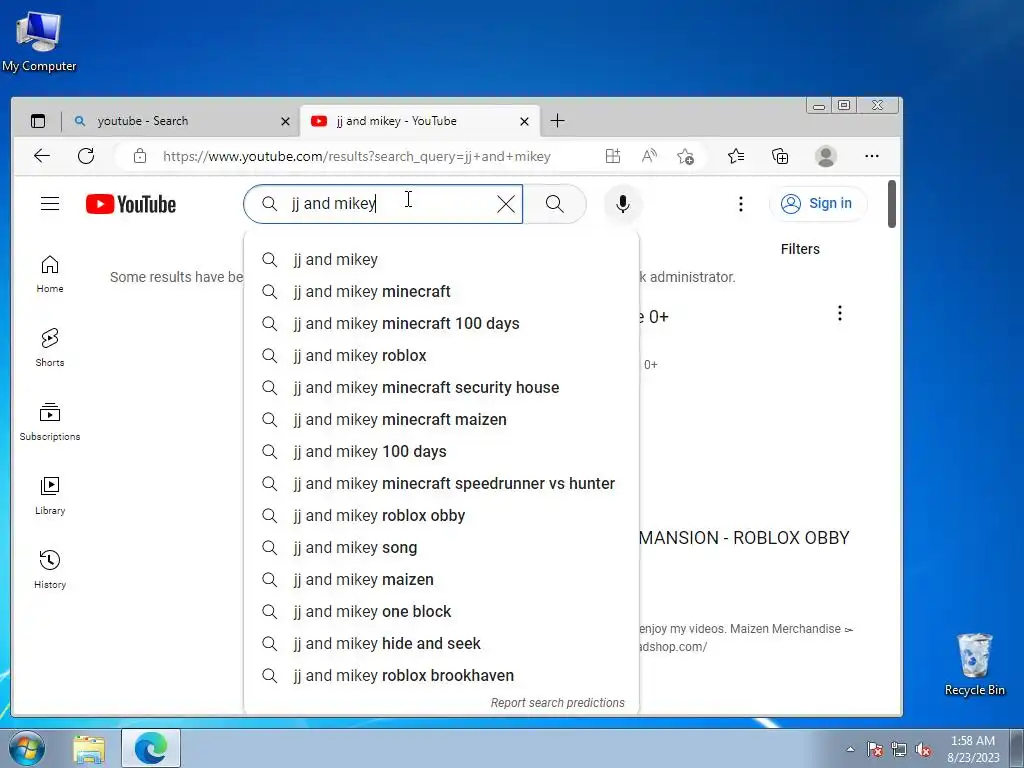This screenshot has width=1024, height=768.
Task: Start voice search with the microphone icon
Action: (623, 204)
